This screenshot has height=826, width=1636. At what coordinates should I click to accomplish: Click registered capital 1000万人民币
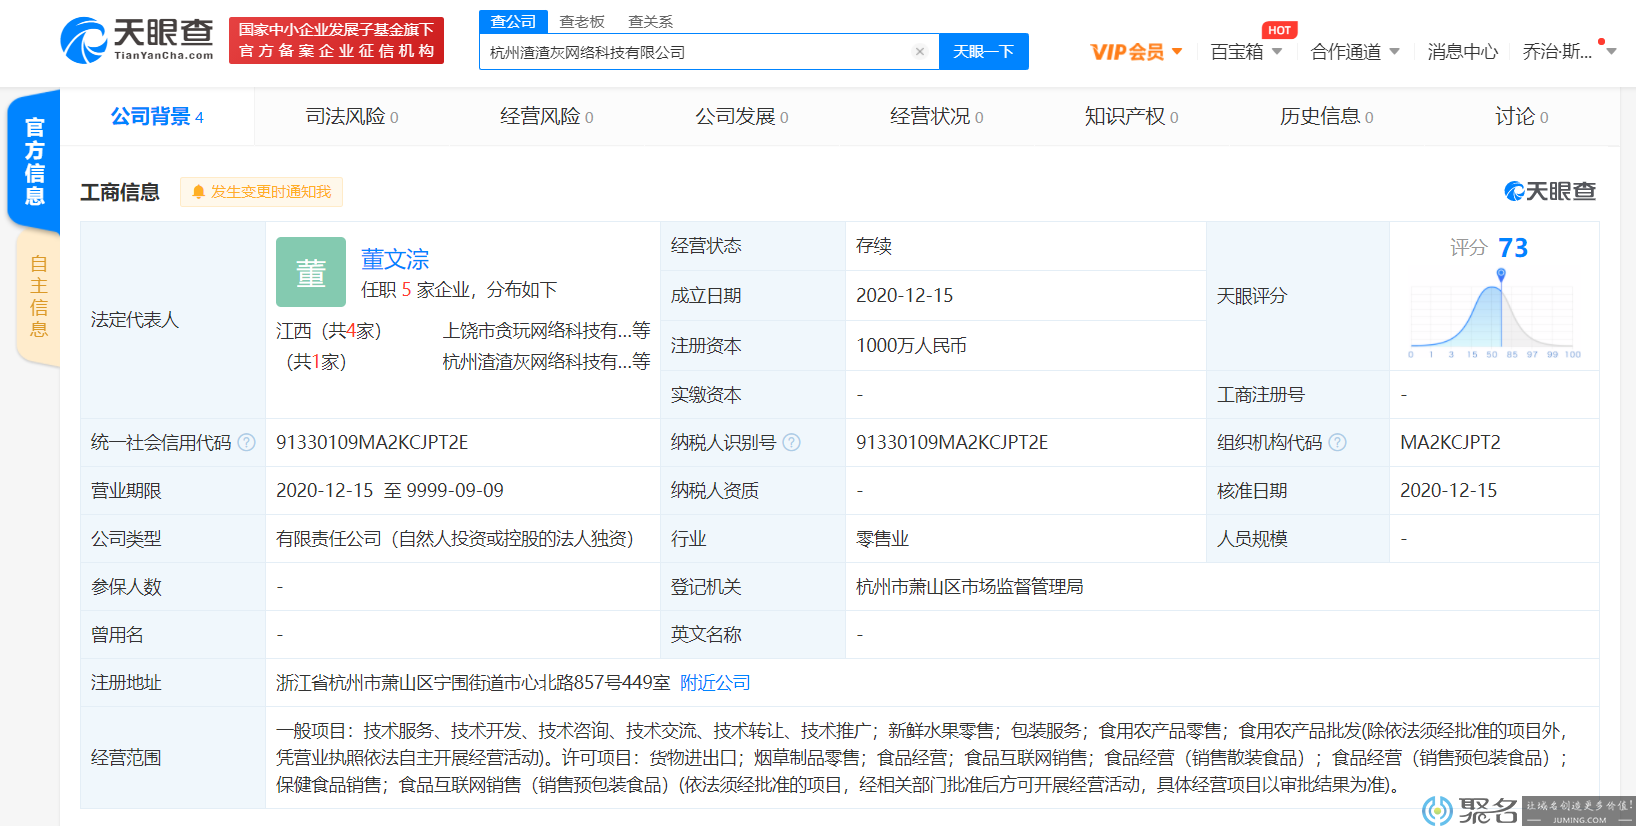tap(911, 346)
